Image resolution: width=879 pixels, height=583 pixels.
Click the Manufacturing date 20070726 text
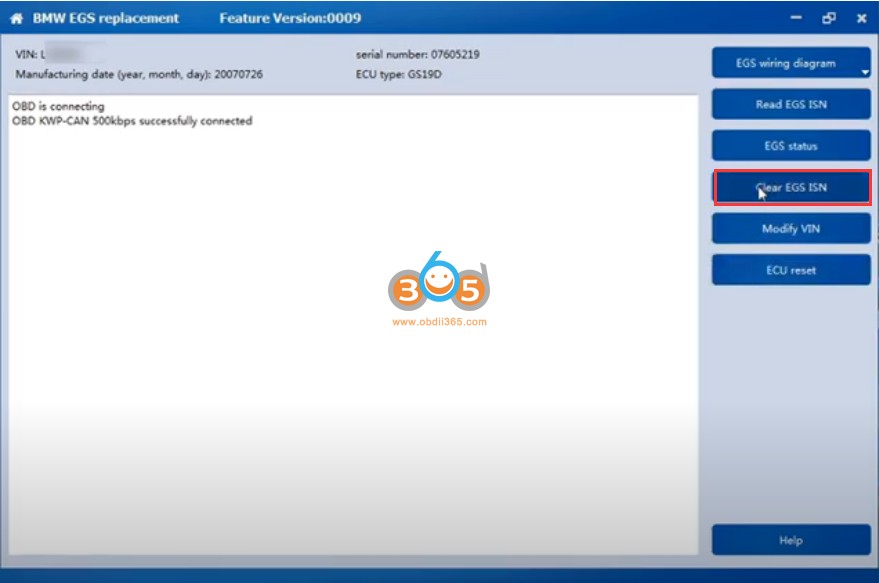(x=139, y=74)
